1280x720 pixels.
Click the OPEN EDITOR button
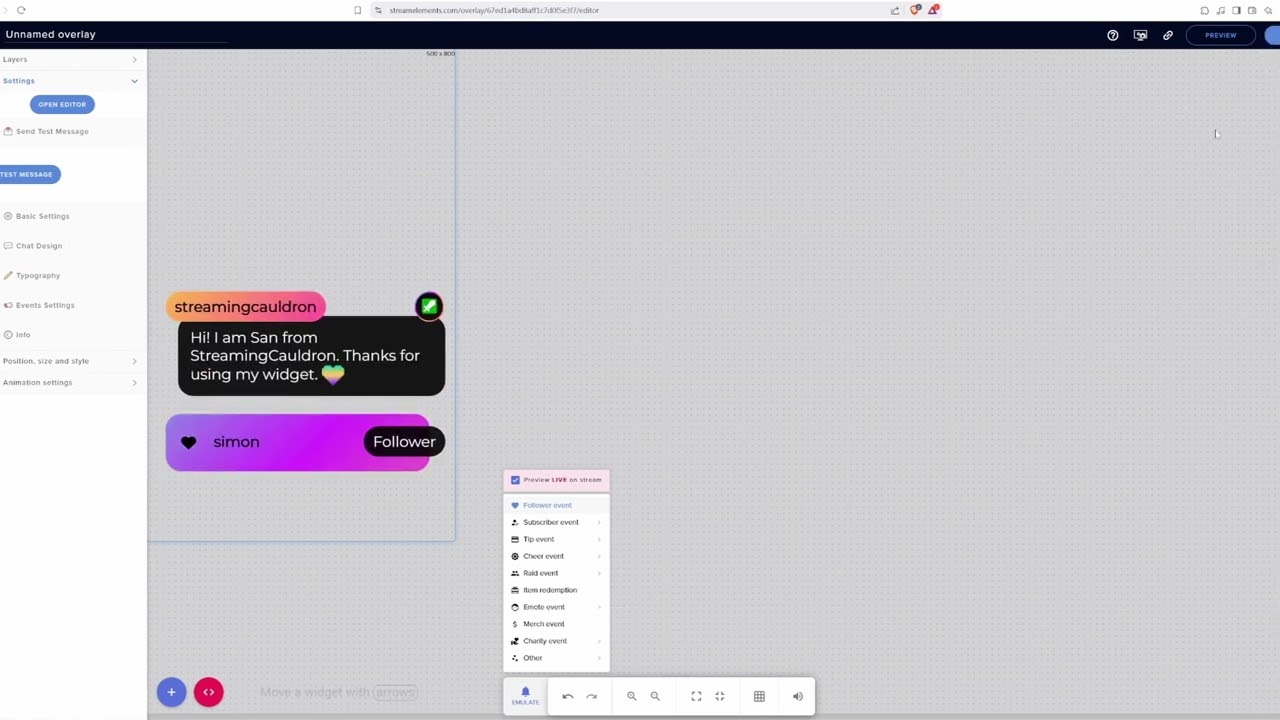tap(62, 104)
